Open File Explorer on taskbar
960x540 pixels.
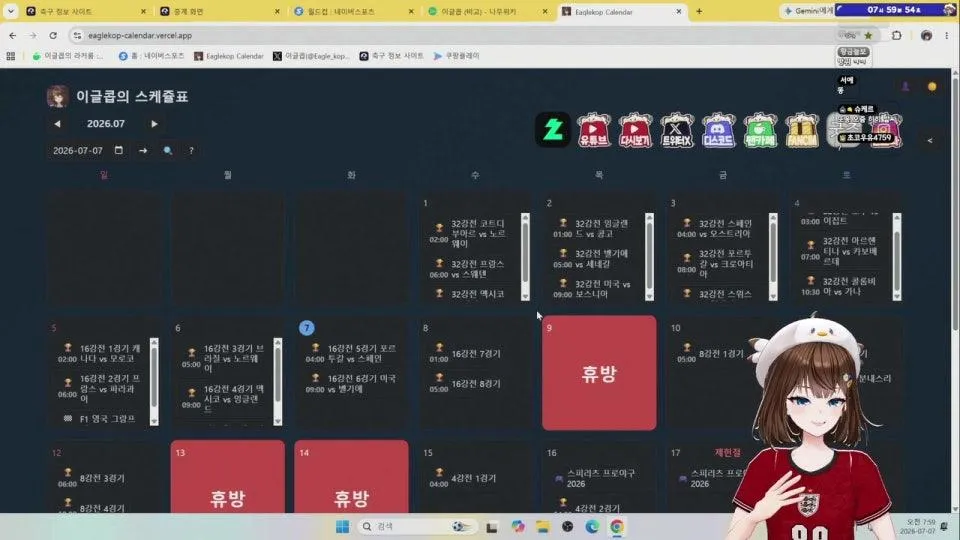coord(542,527)
